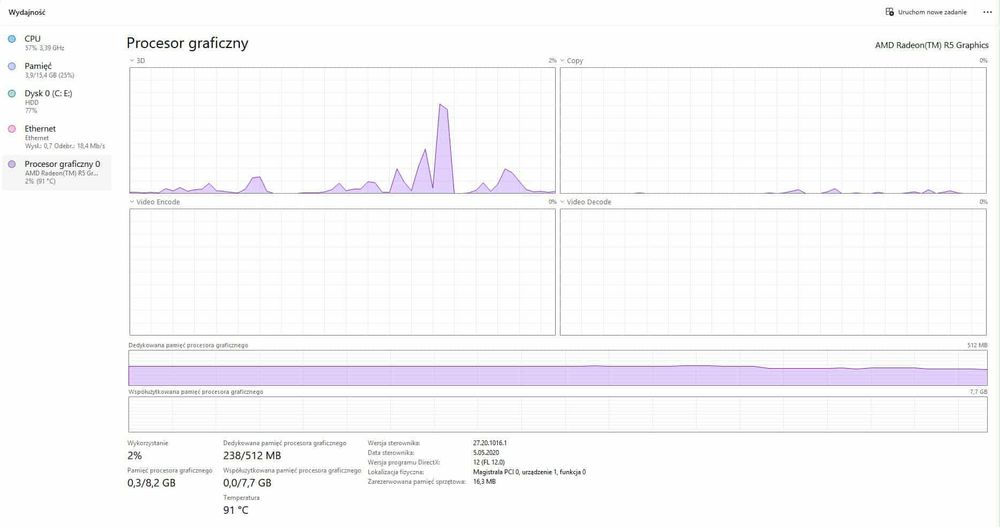Select Procesor graficzny 0 in sidebar
This screenshot has width=1000, height=527.
[56, 172]
